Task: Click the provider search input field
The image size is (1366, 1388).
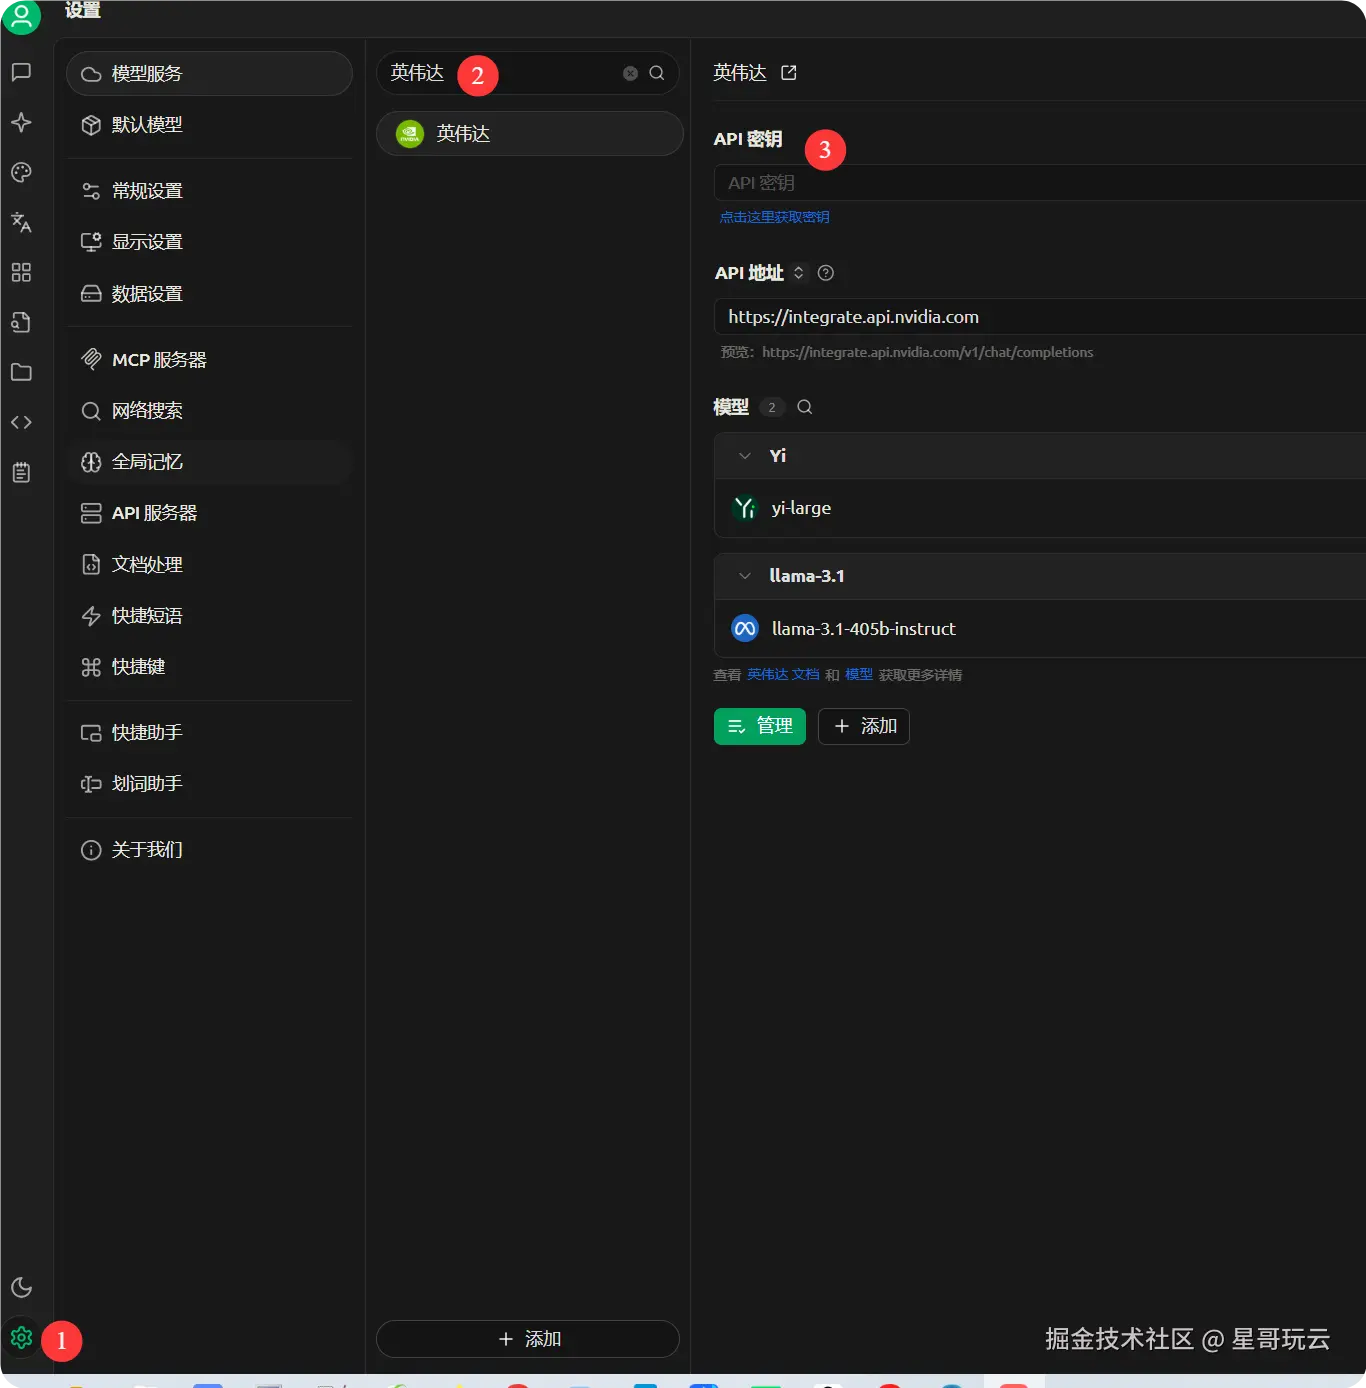Action: [528, 73]
